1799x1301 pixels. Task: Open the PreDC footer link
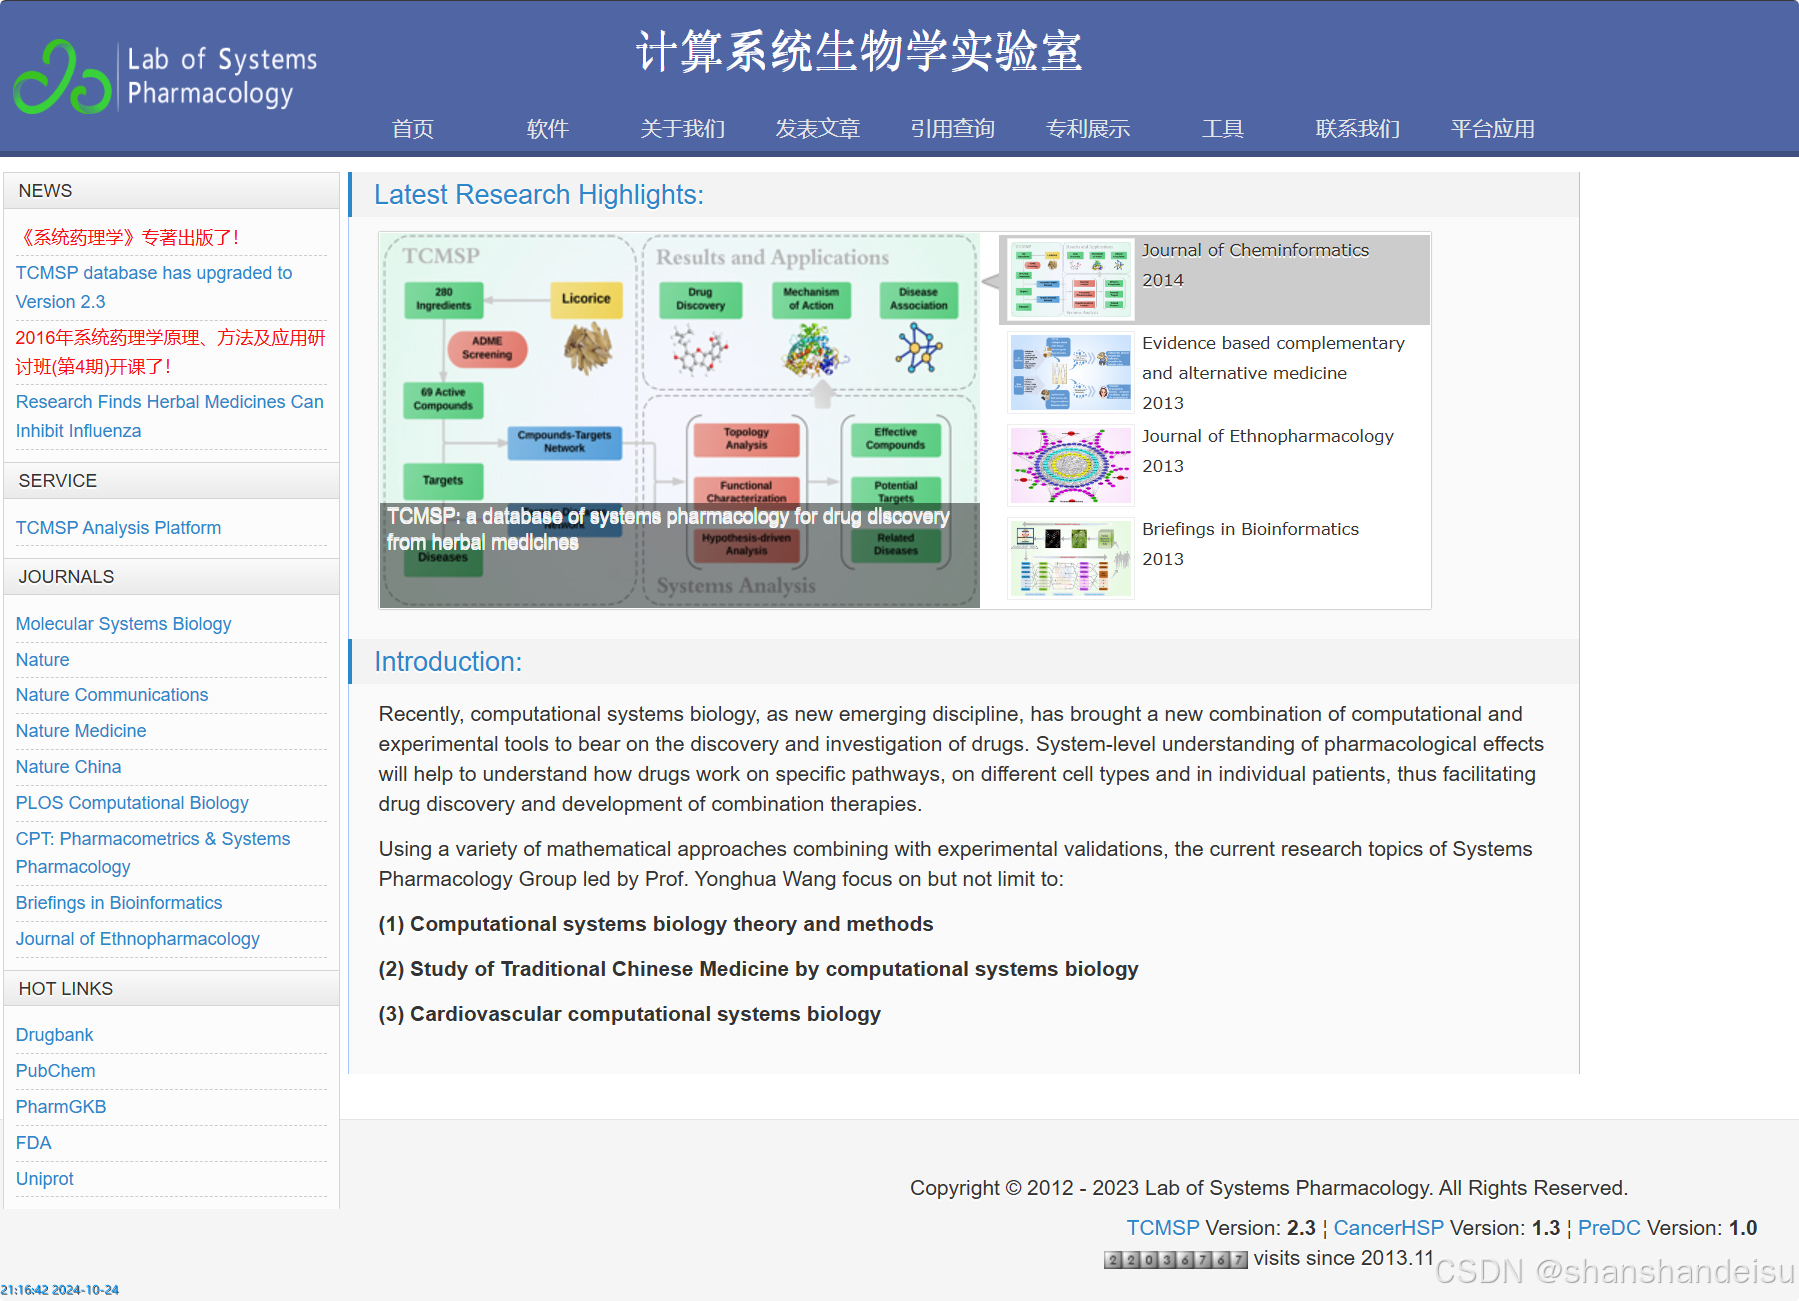(1609, 1228)
